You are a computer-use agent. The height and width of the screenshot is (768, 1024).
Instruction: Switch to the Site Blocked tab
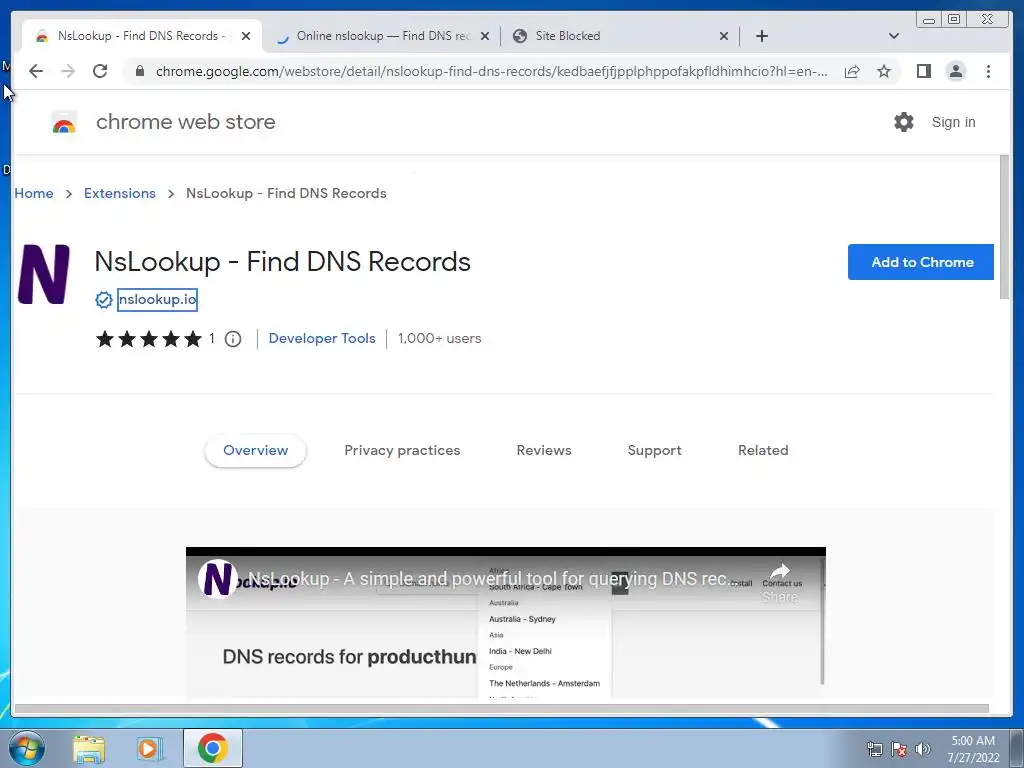coord(620,36)
